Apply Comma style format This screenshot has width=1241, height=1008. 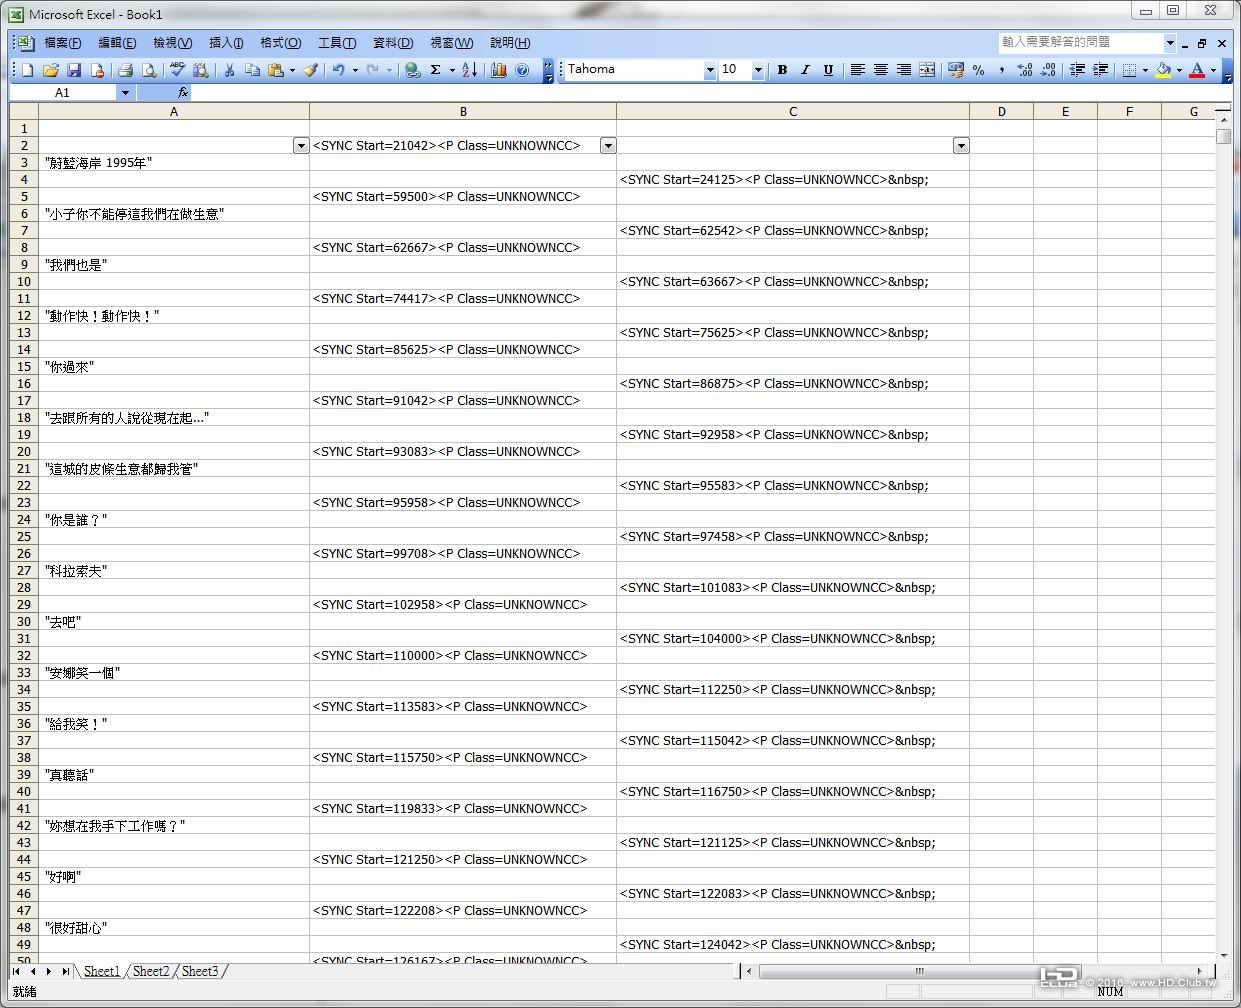(1002, 70)
